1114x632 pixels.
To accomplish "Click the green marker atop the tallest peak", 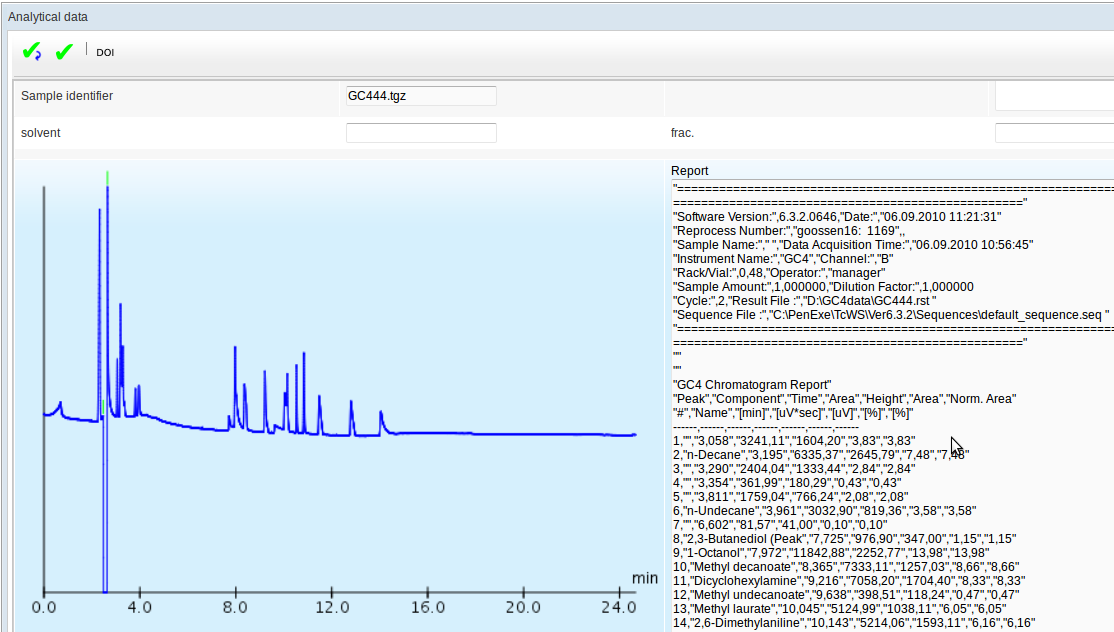I will (x=107, y=178).
